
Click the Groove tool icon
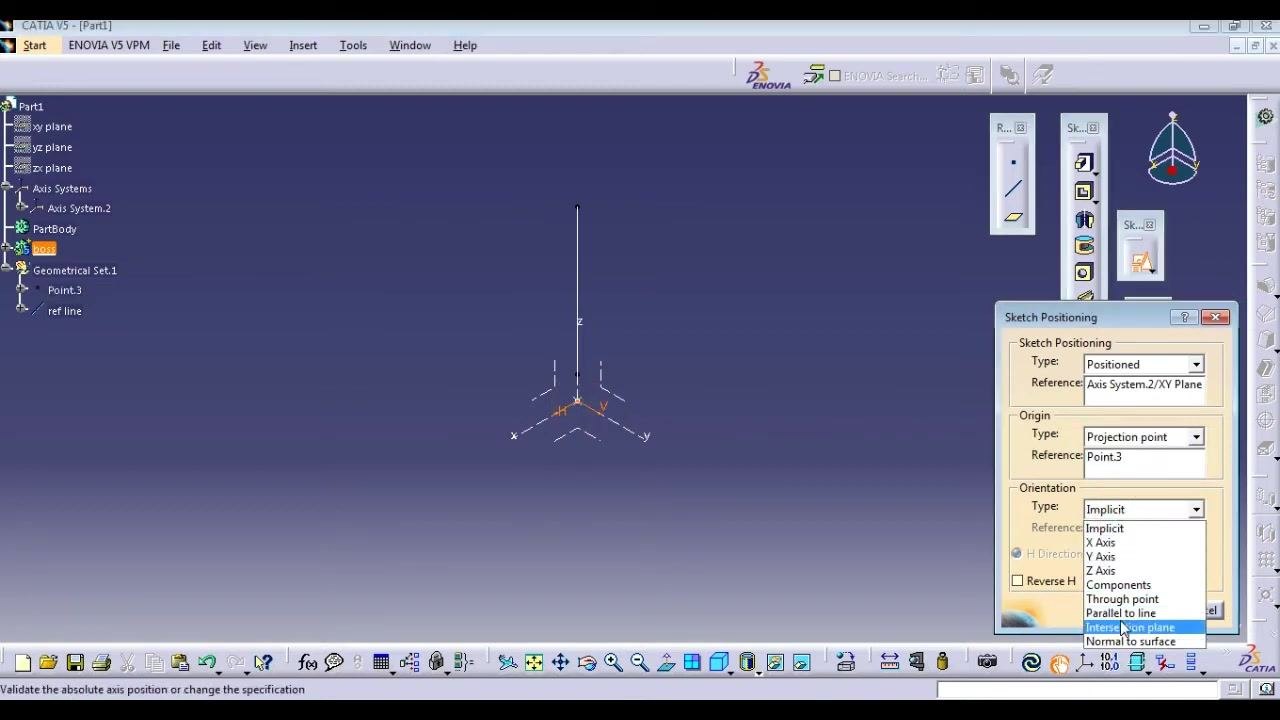pos(1084,246)
